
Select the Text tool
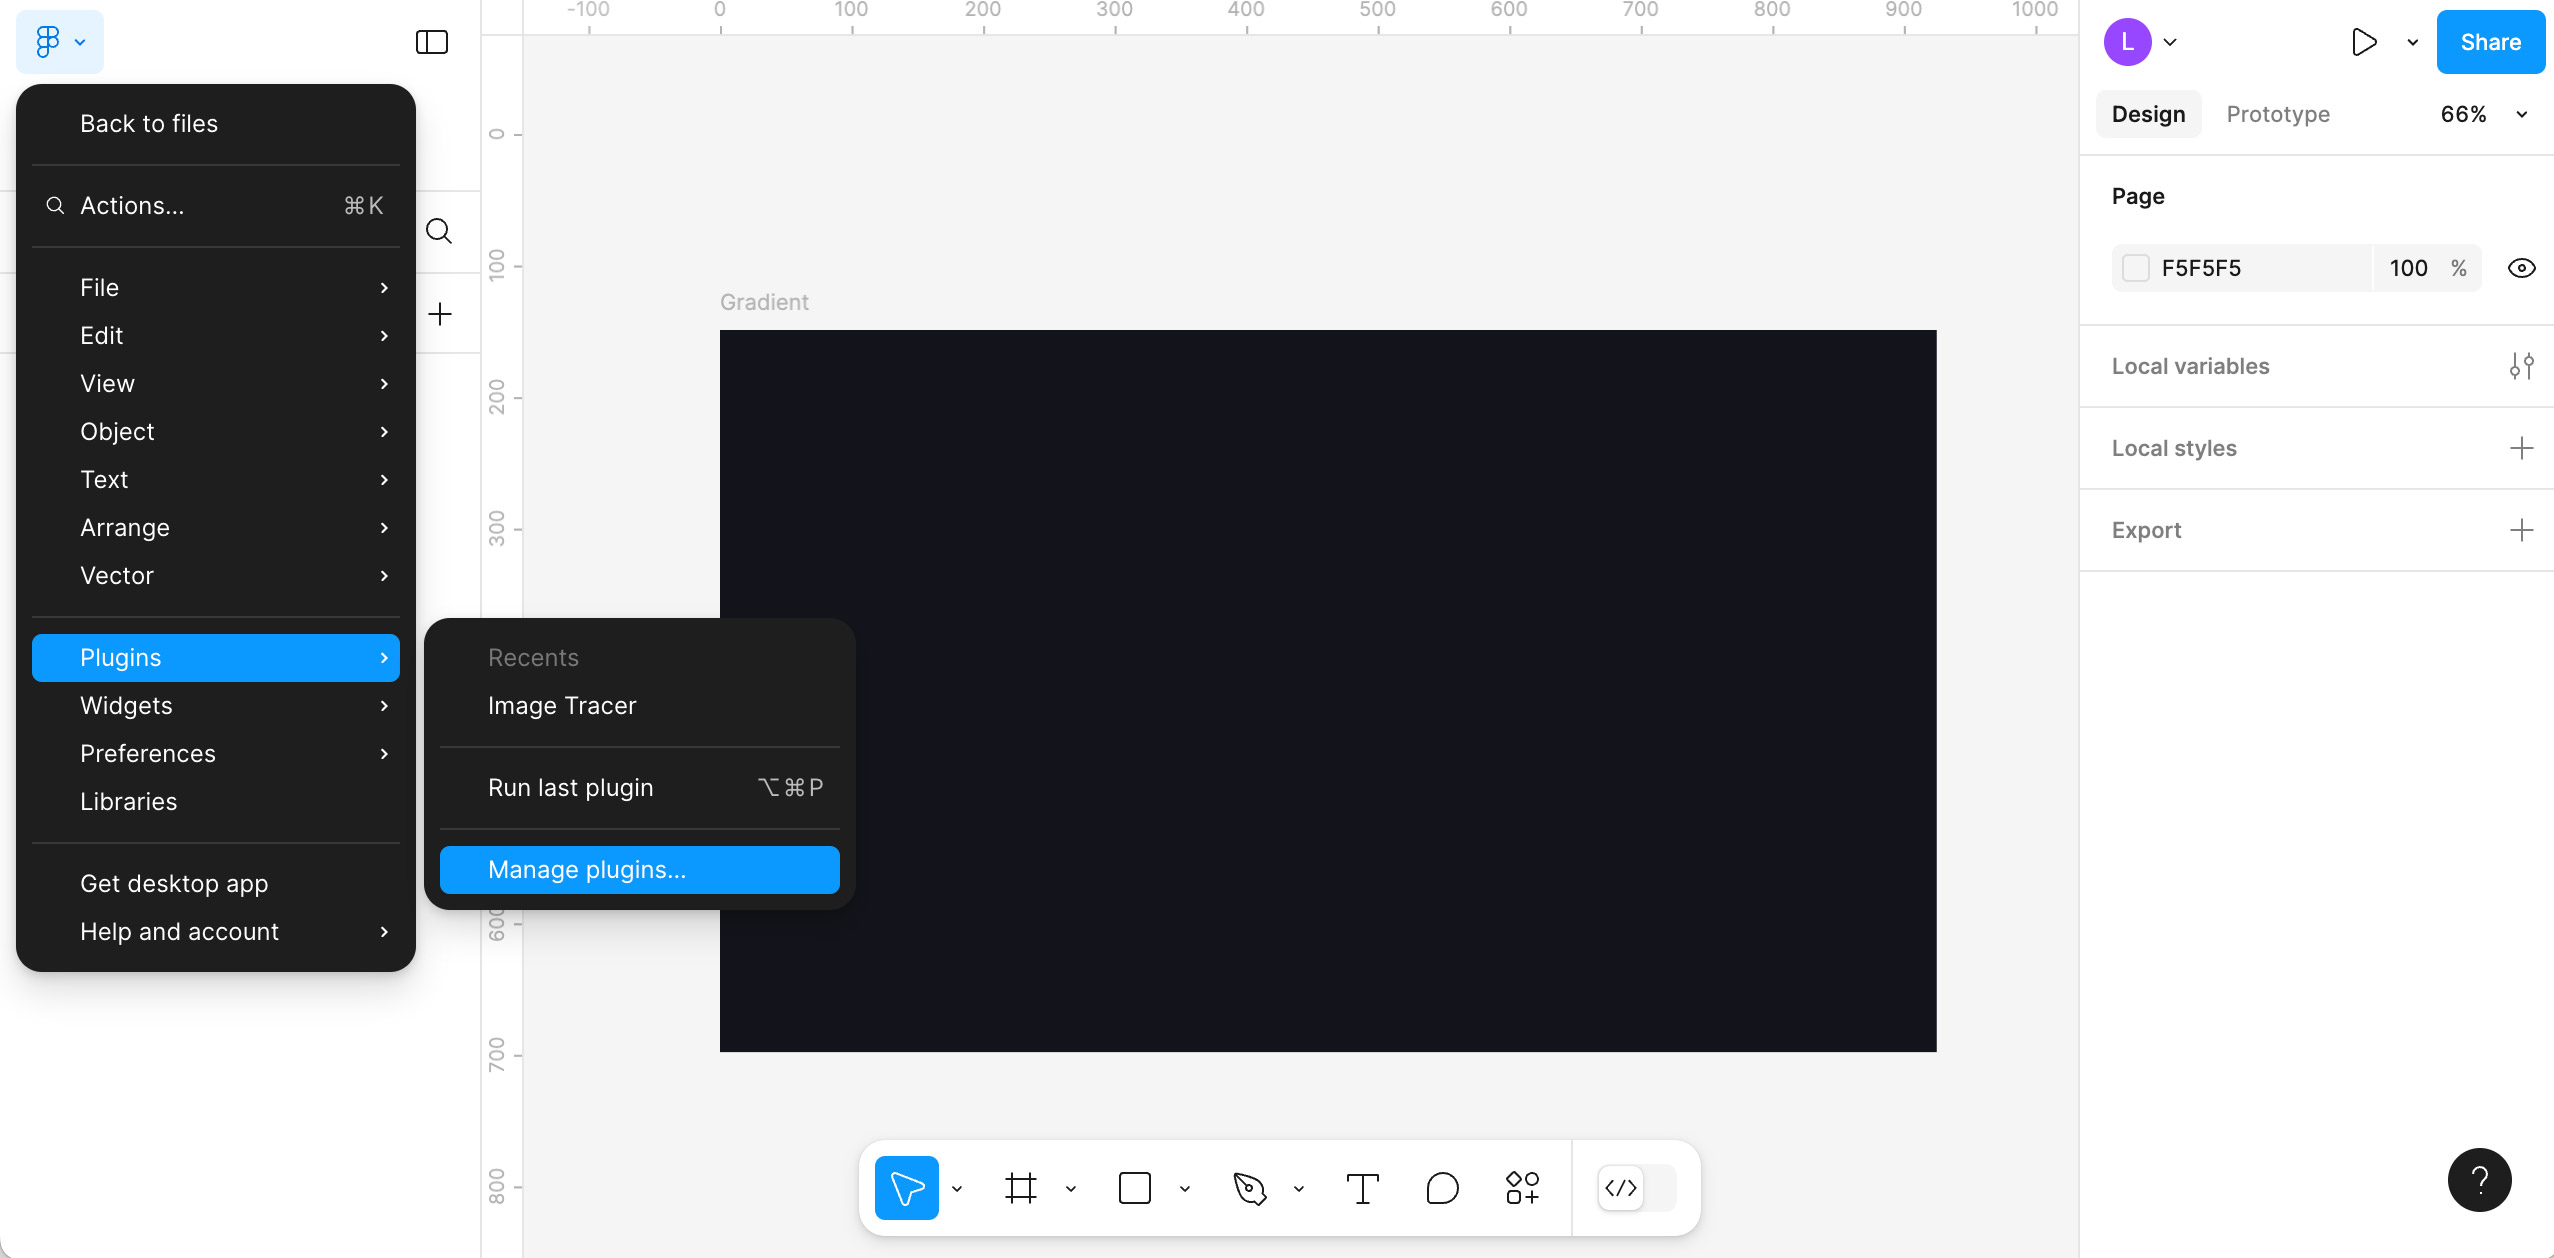click(1362, 1188)
